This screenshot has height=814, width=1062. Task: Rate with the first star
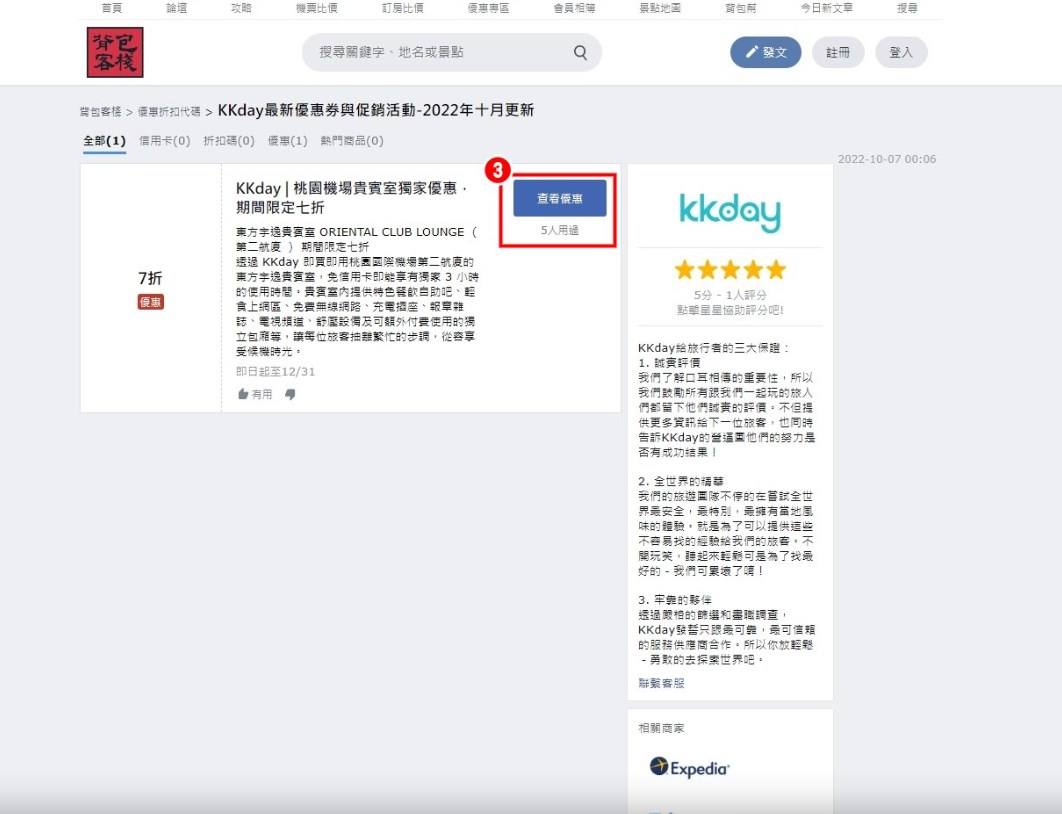(x=685, y=270)
